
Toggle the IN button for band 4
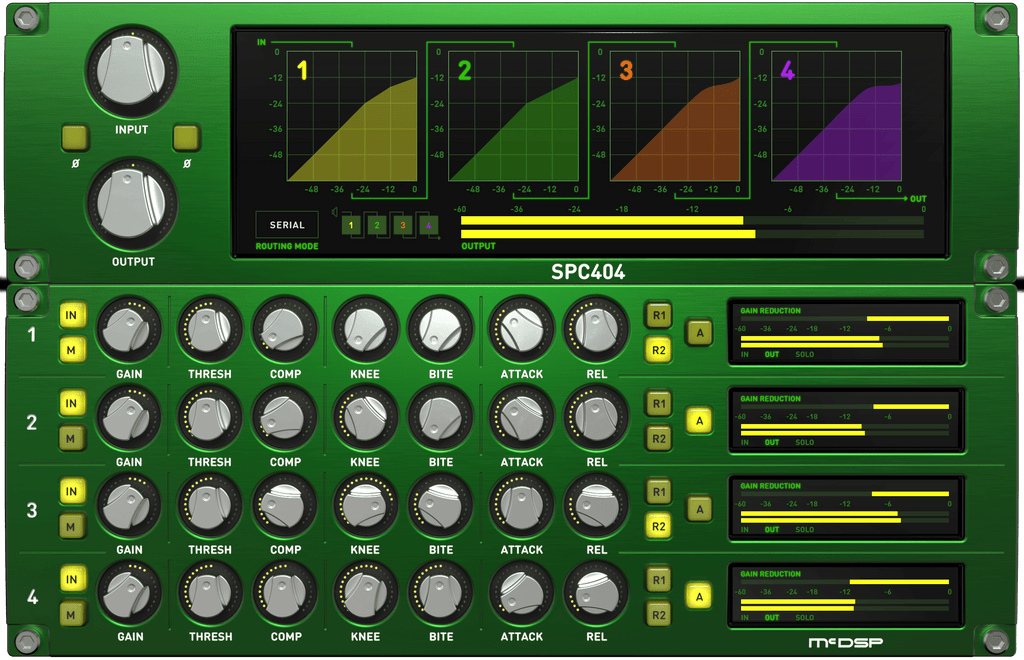click(72, 579)
